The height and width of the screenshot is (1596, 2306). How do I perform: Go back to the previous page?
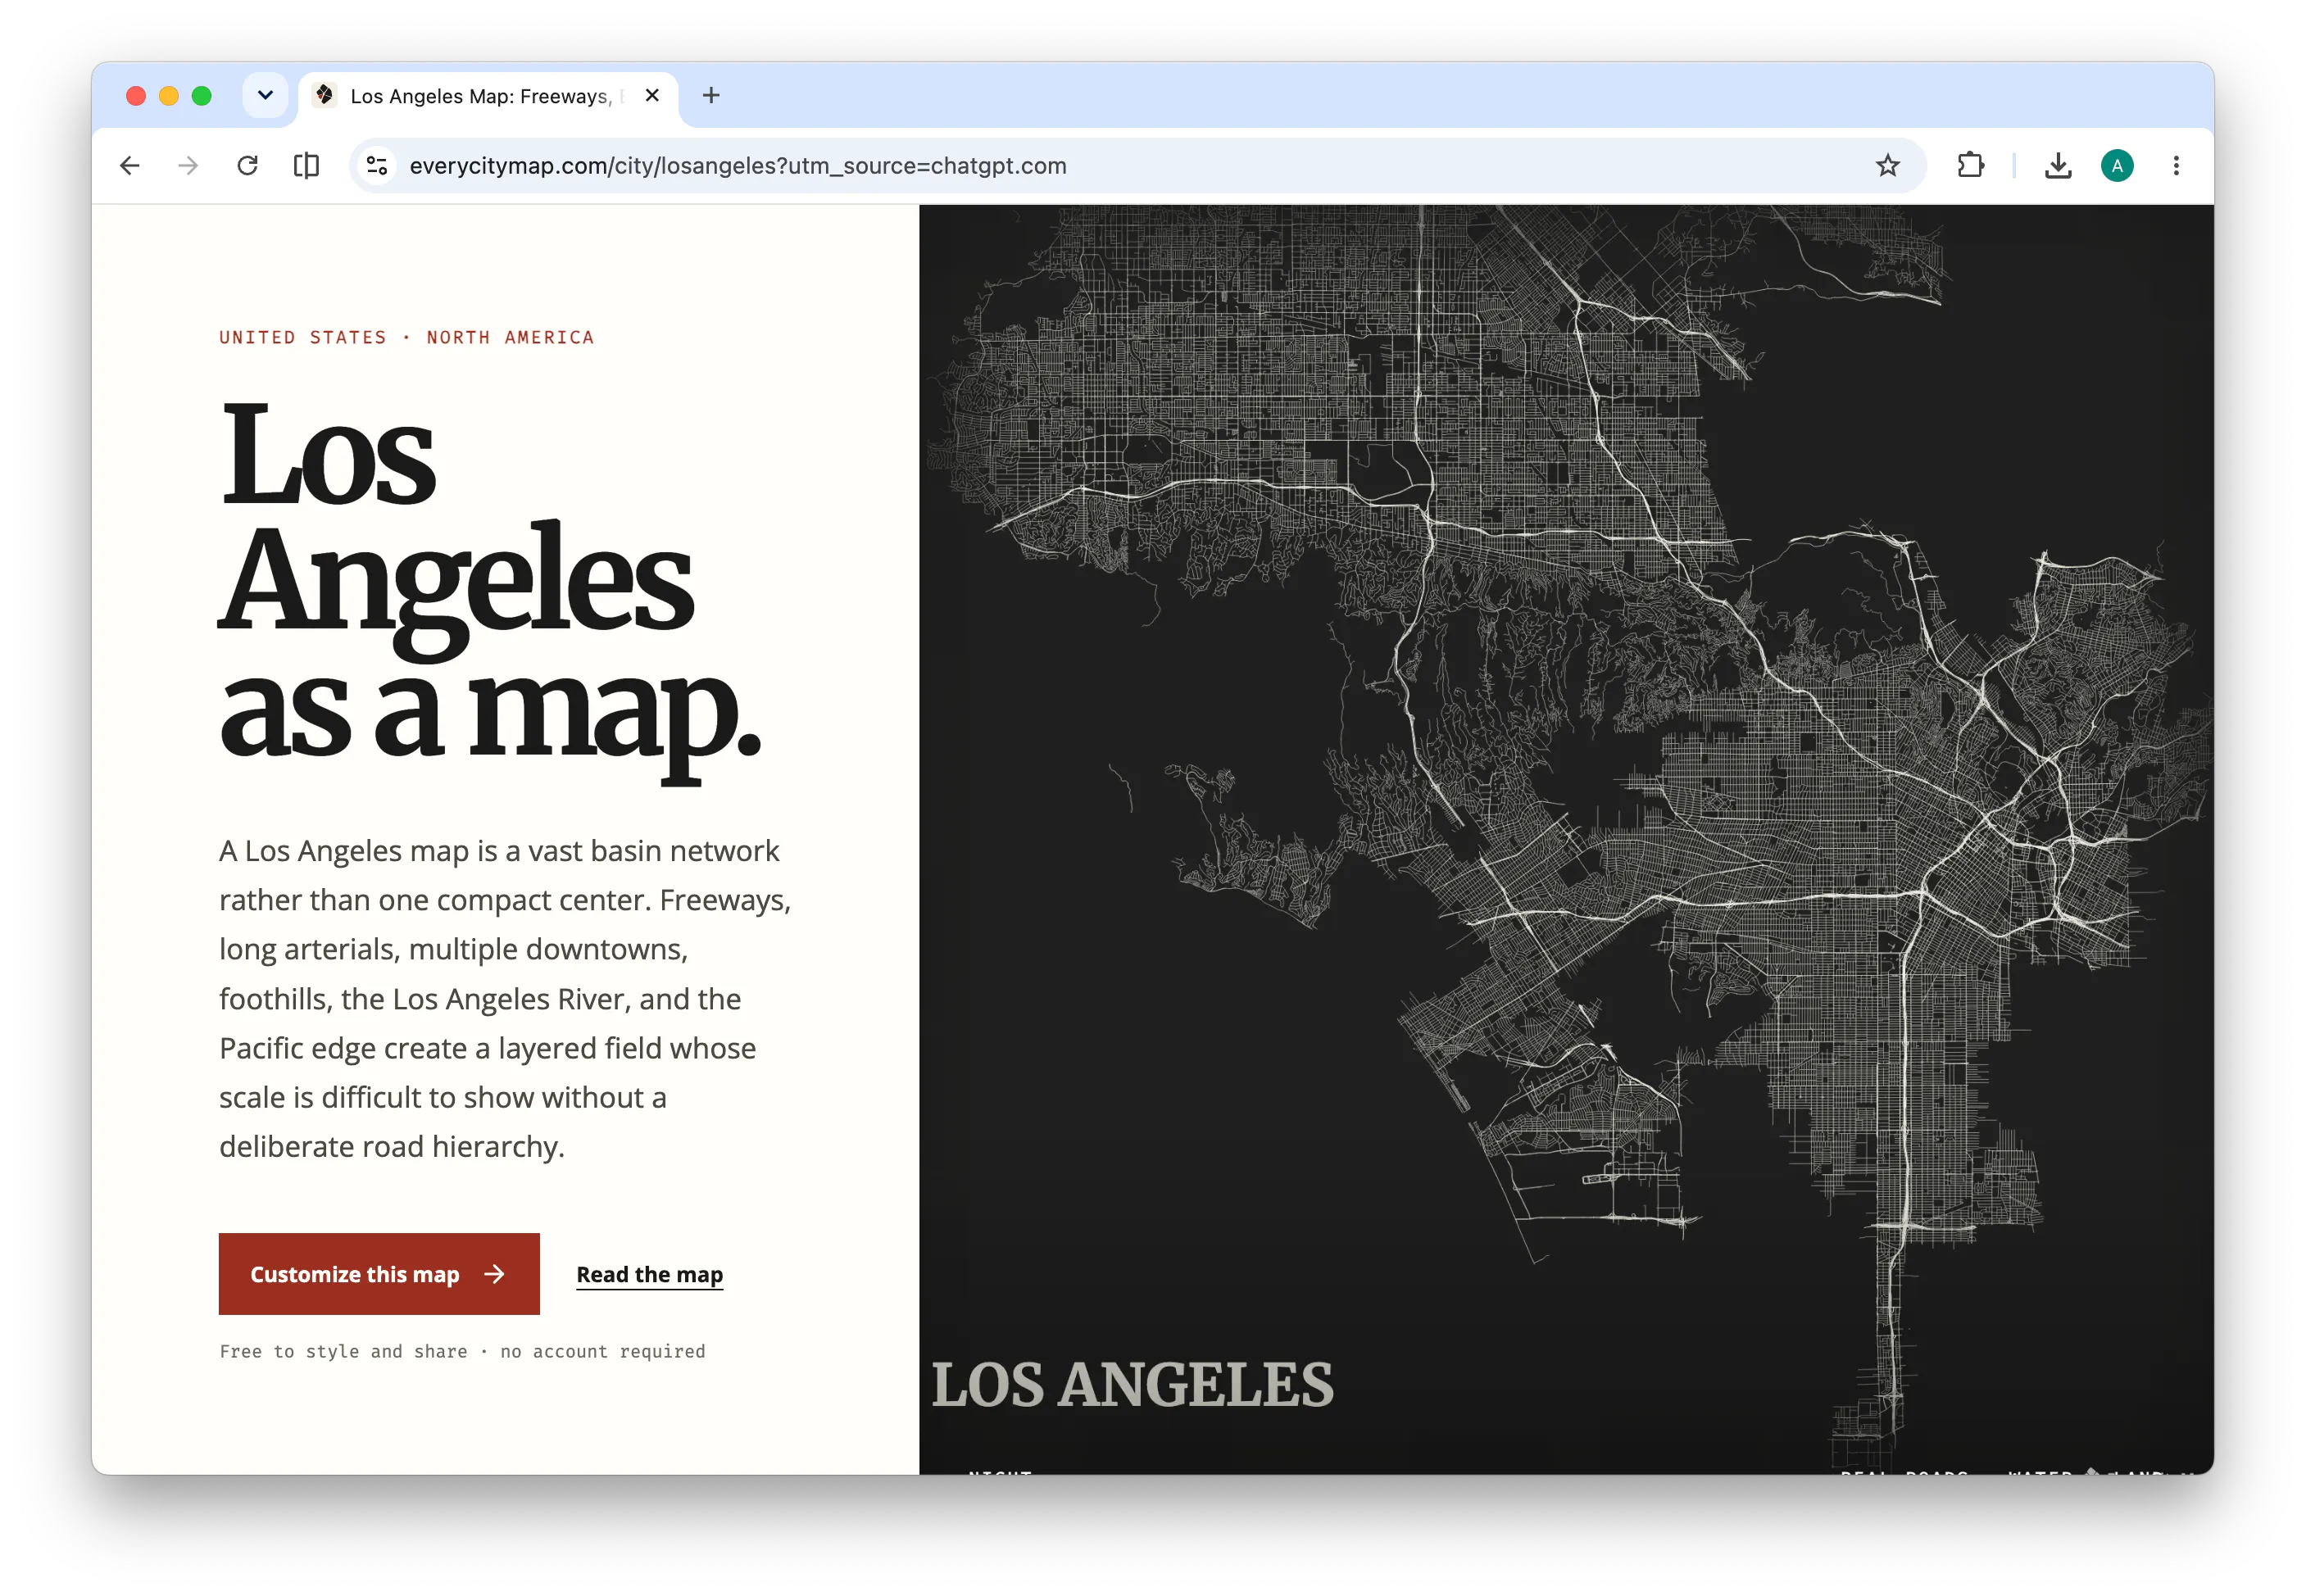130,166
